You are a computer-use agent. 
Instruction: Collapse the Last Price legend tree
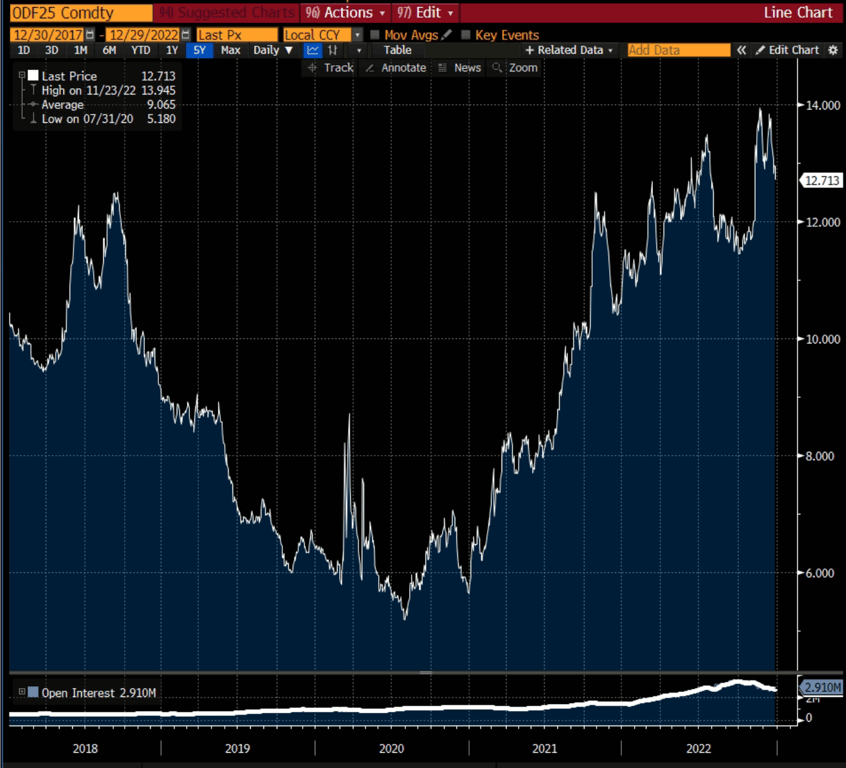coord(22,76)
